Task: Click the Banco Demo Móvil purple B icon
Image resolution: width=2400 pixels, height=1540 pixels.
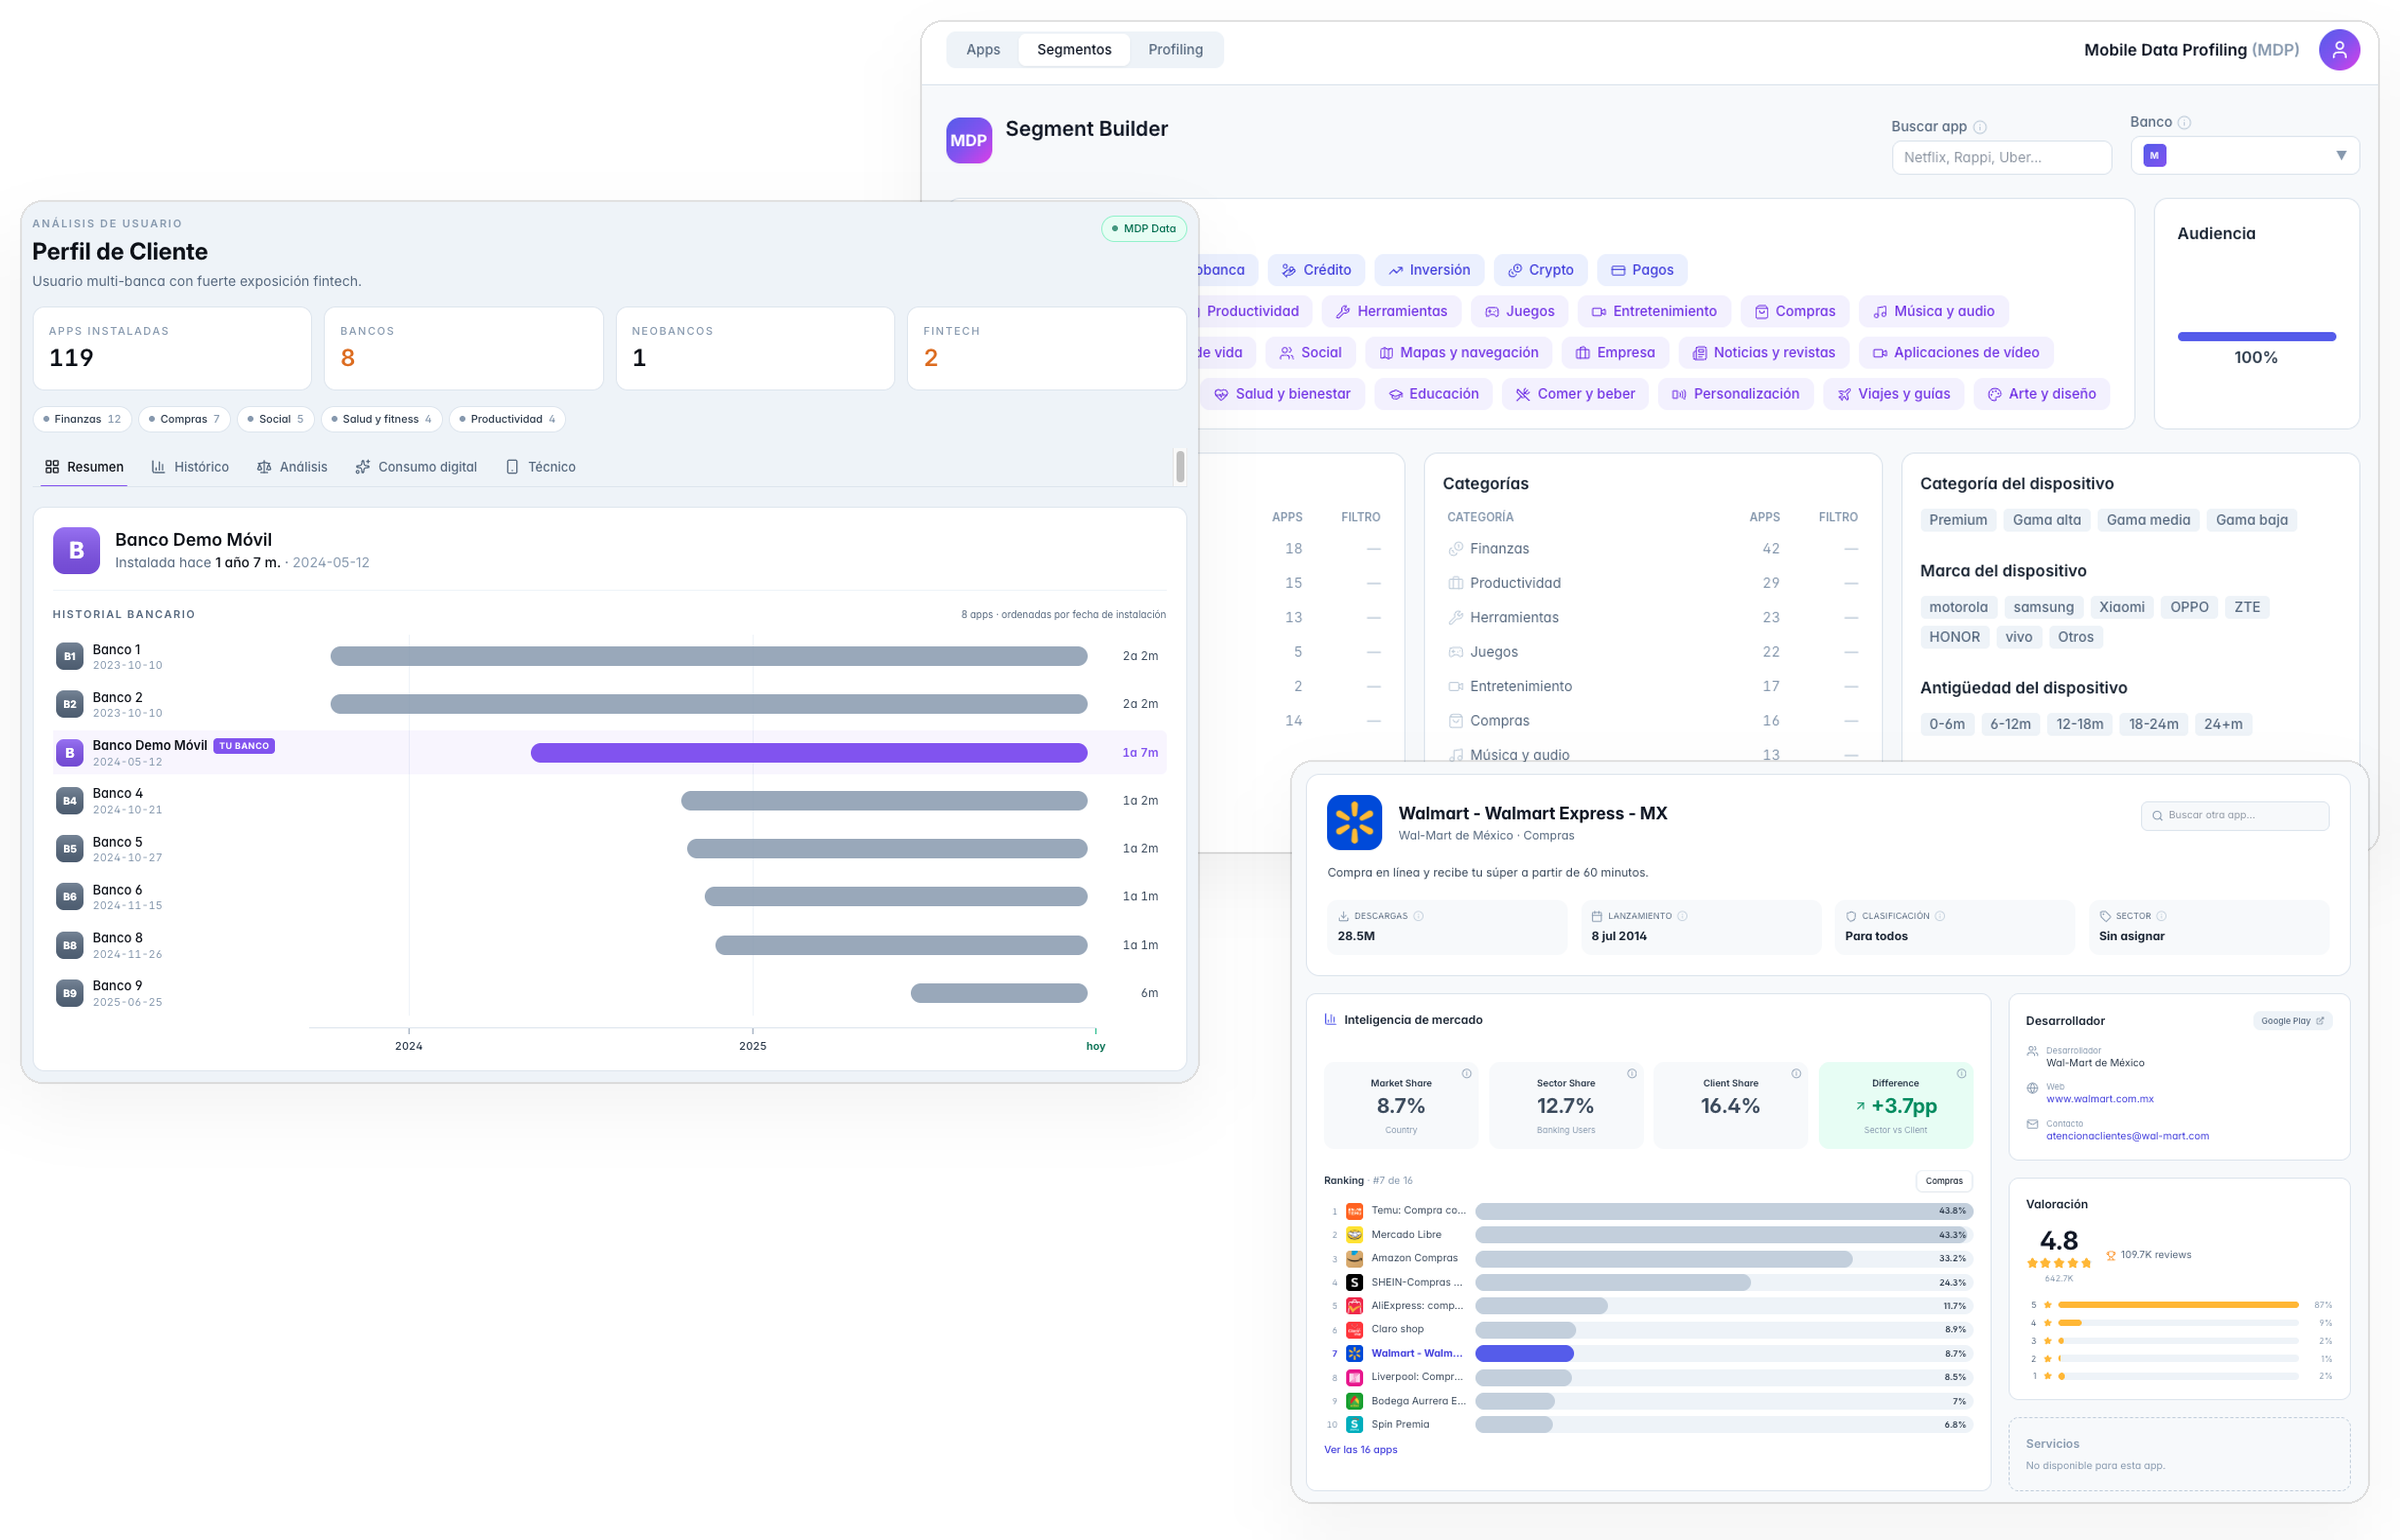Action: pos(76,550)
